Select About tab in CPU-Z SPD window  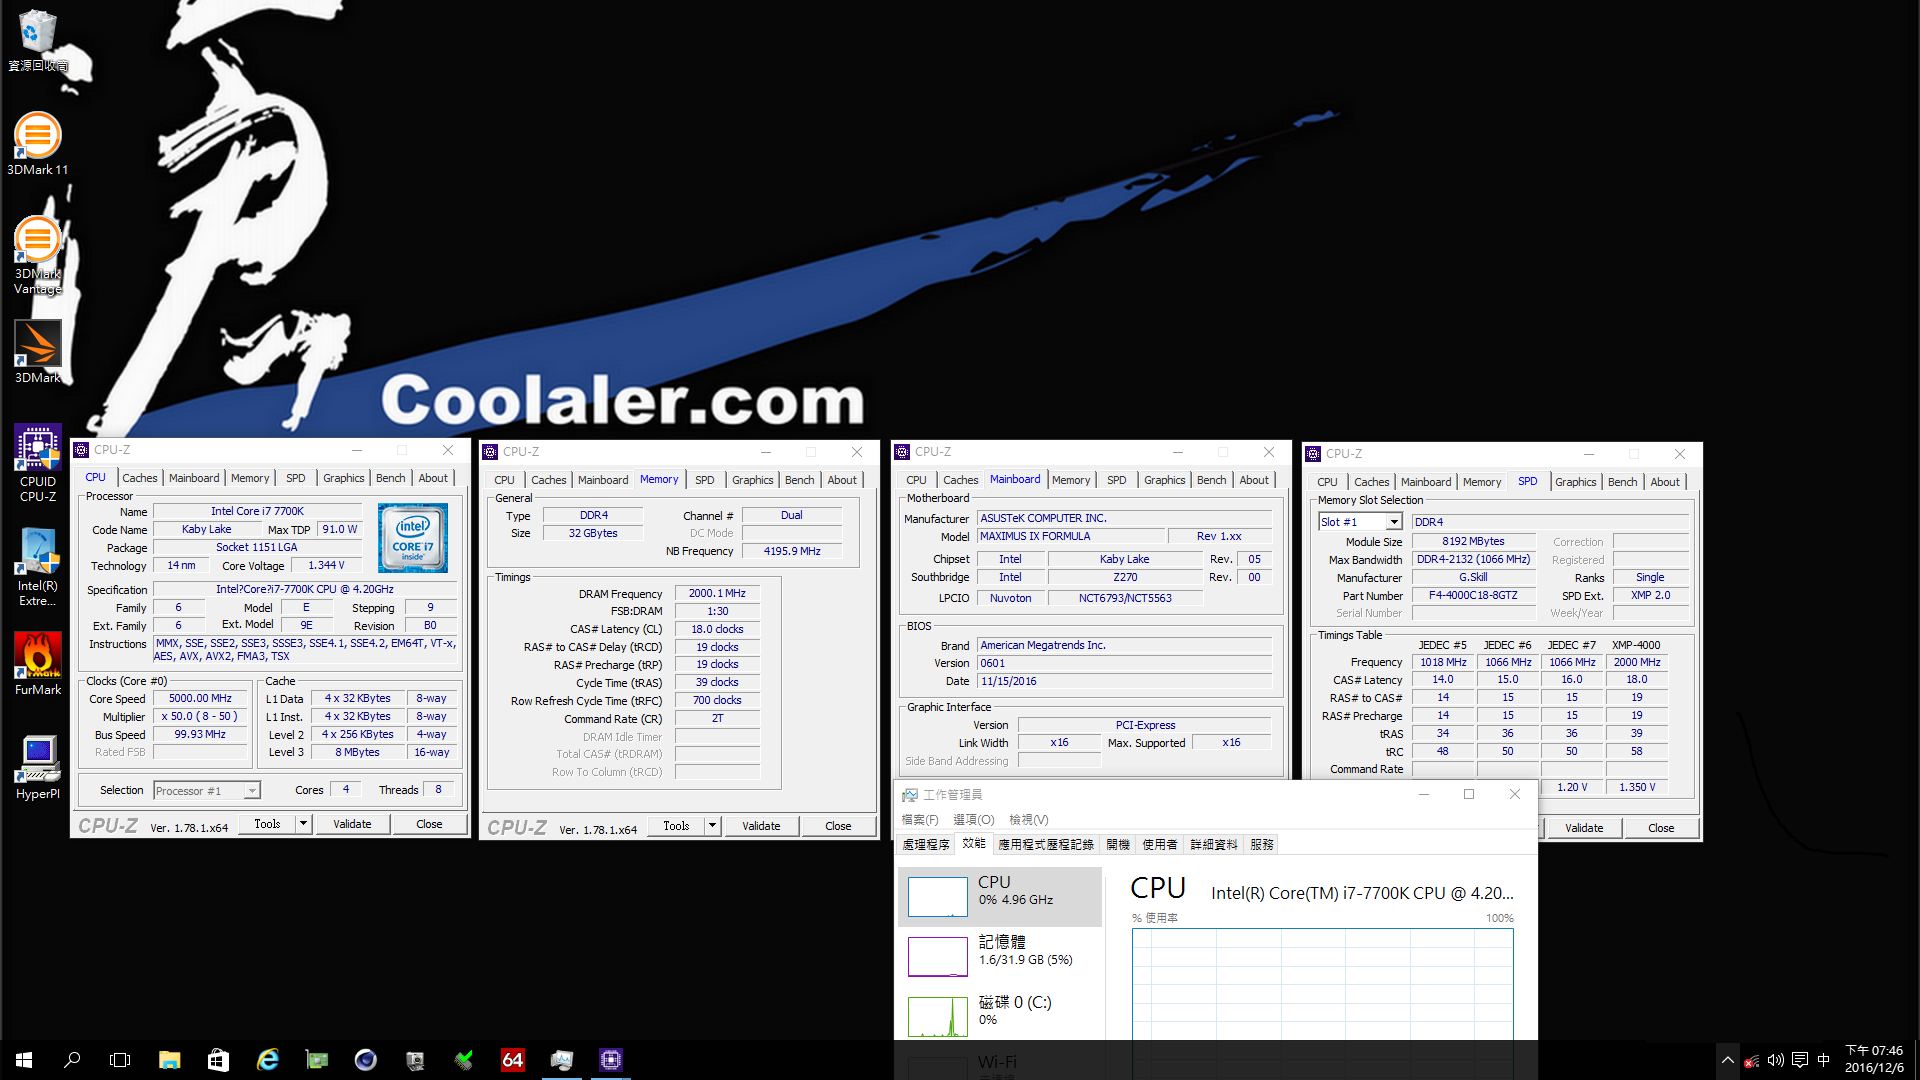[1664, 482]
